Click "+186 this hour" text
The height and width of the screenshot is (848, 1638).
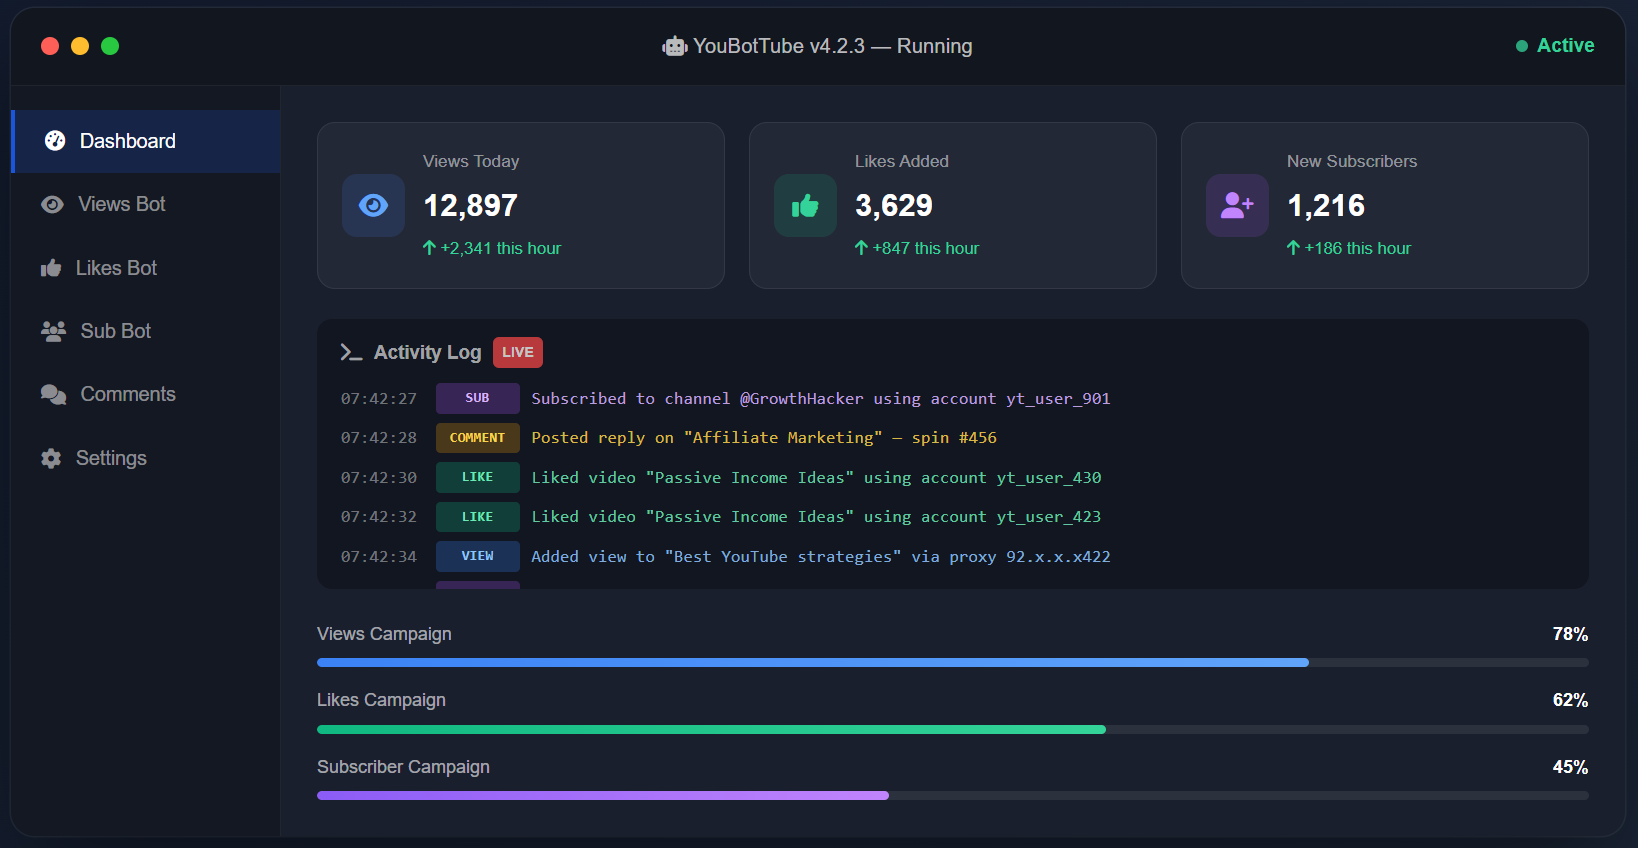click(1358, 248)
